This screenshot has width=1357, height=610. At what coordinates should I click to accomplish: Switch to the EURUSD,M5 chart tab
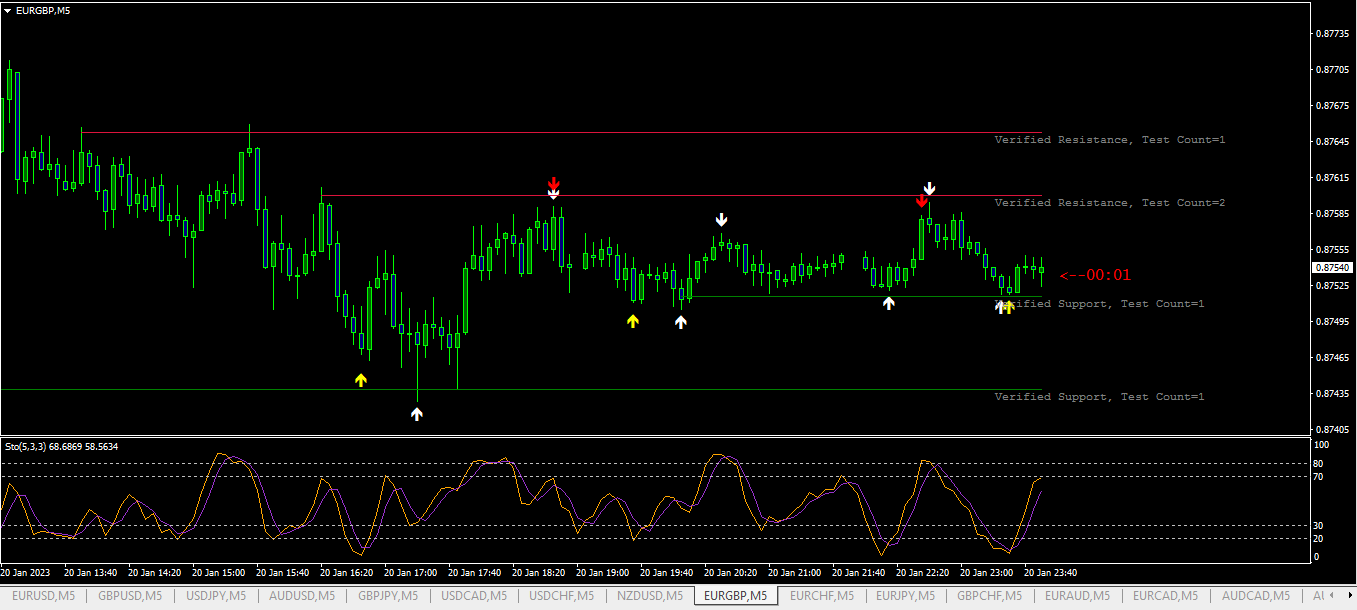click(44, 596)
